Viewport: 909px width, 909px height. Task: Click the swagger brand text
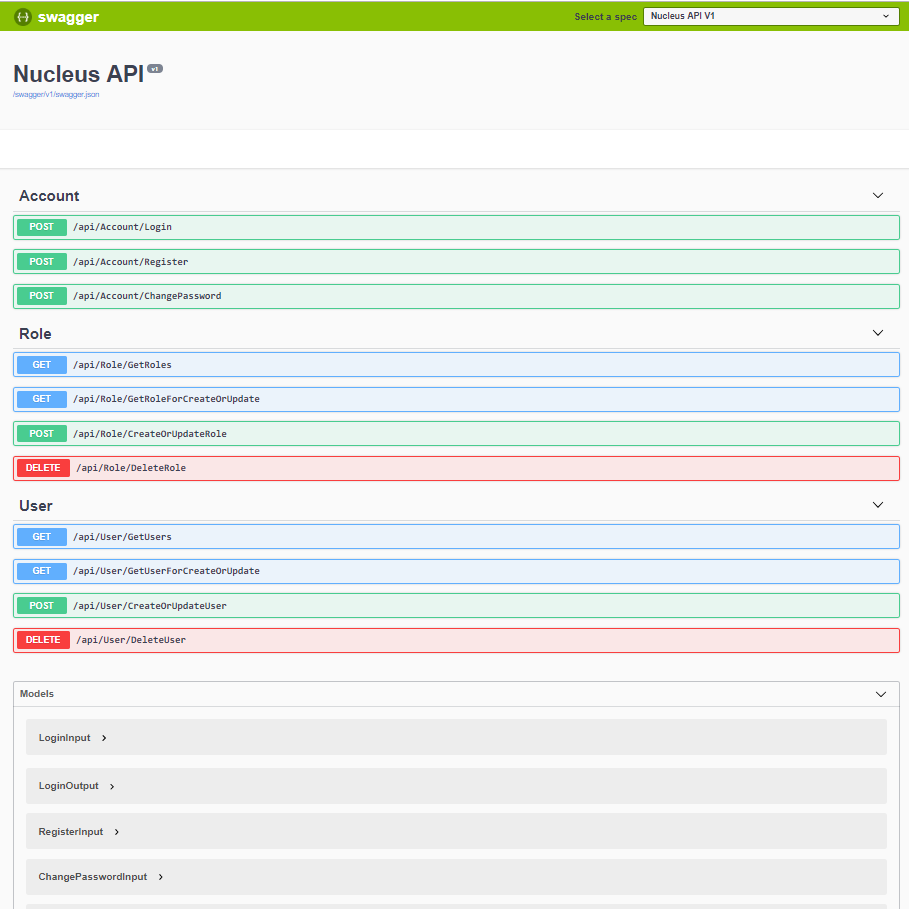click(x=68, y=17)
